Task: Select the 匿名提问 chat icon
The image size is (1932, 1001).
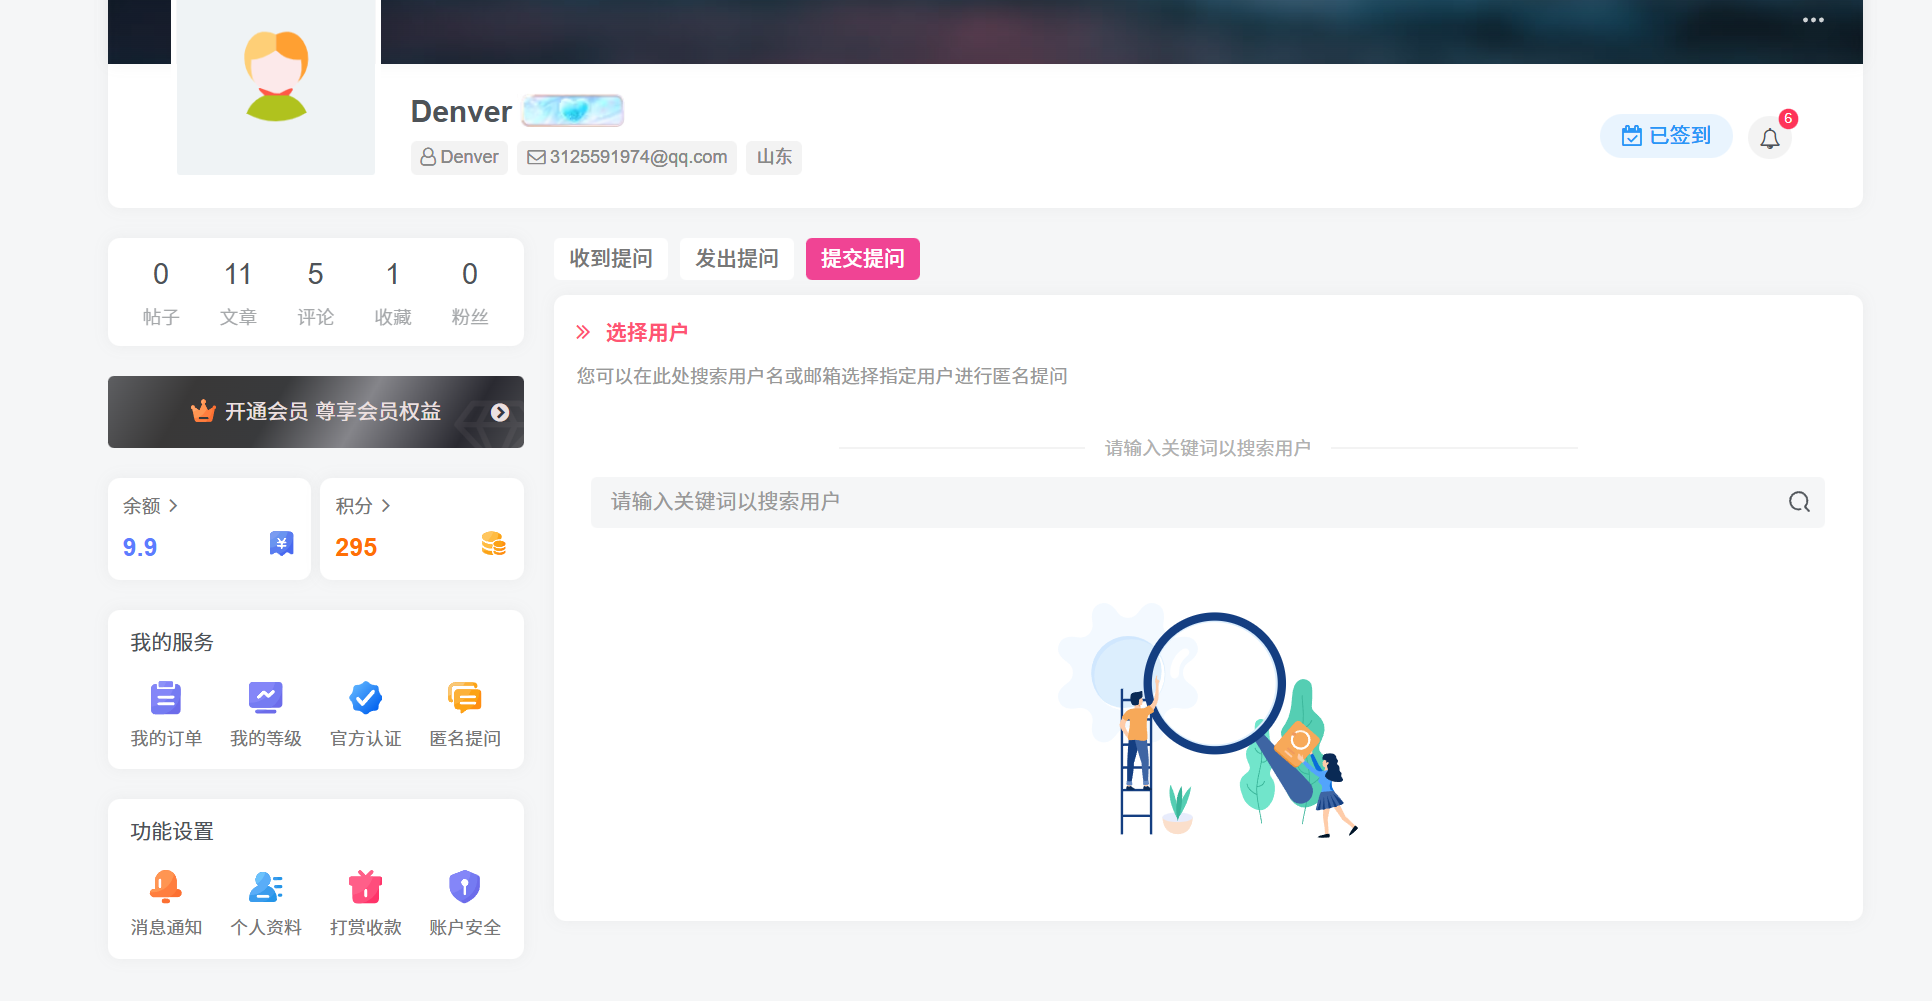Action: (x=464, y=698)
